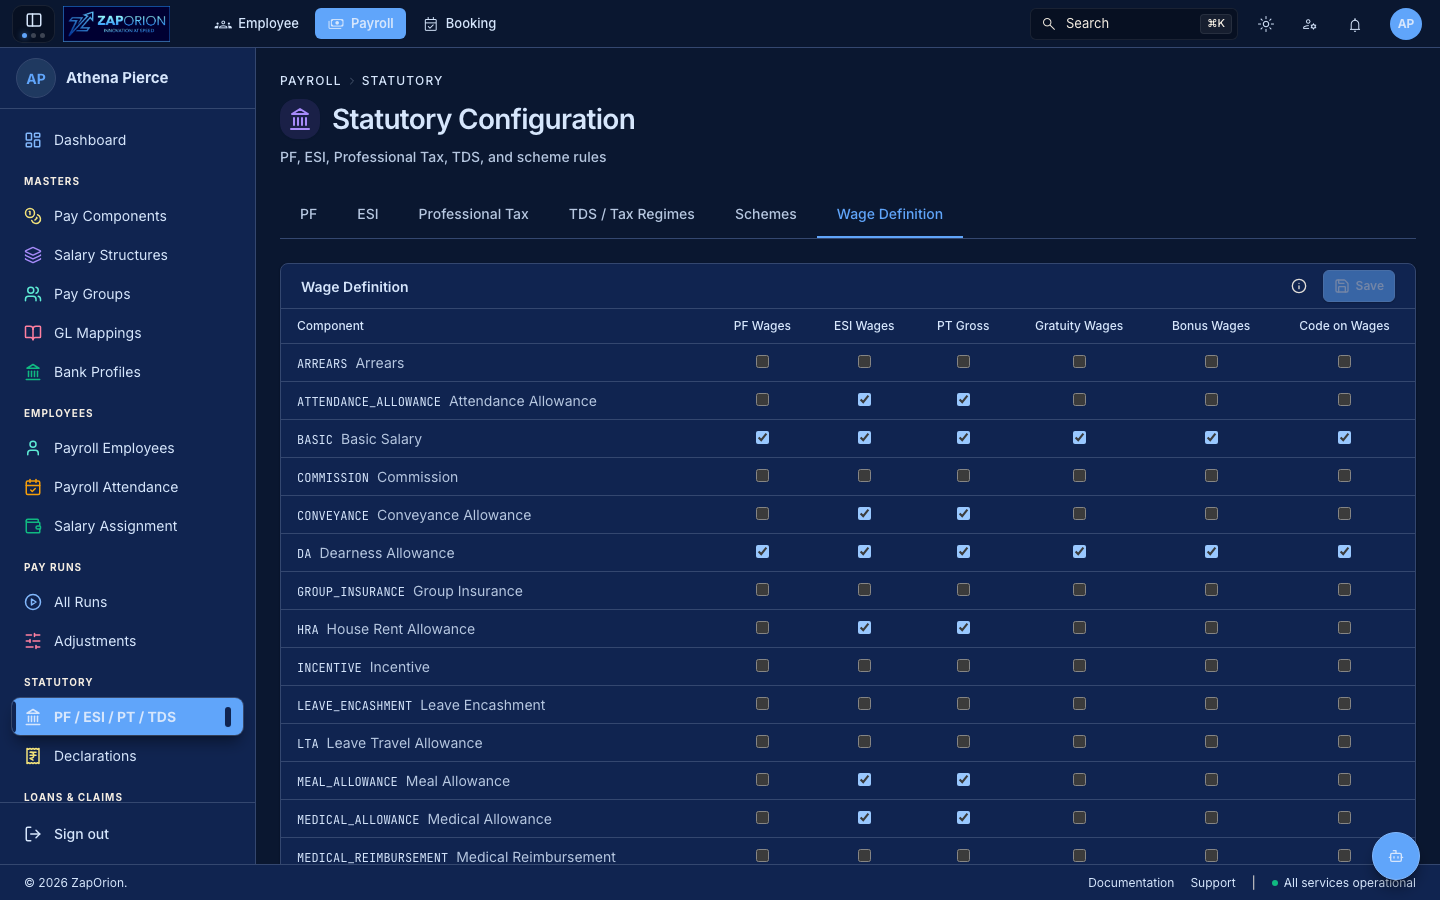Click the Search input field
The image size is (1440, 900).
[x=1134, y=24]
